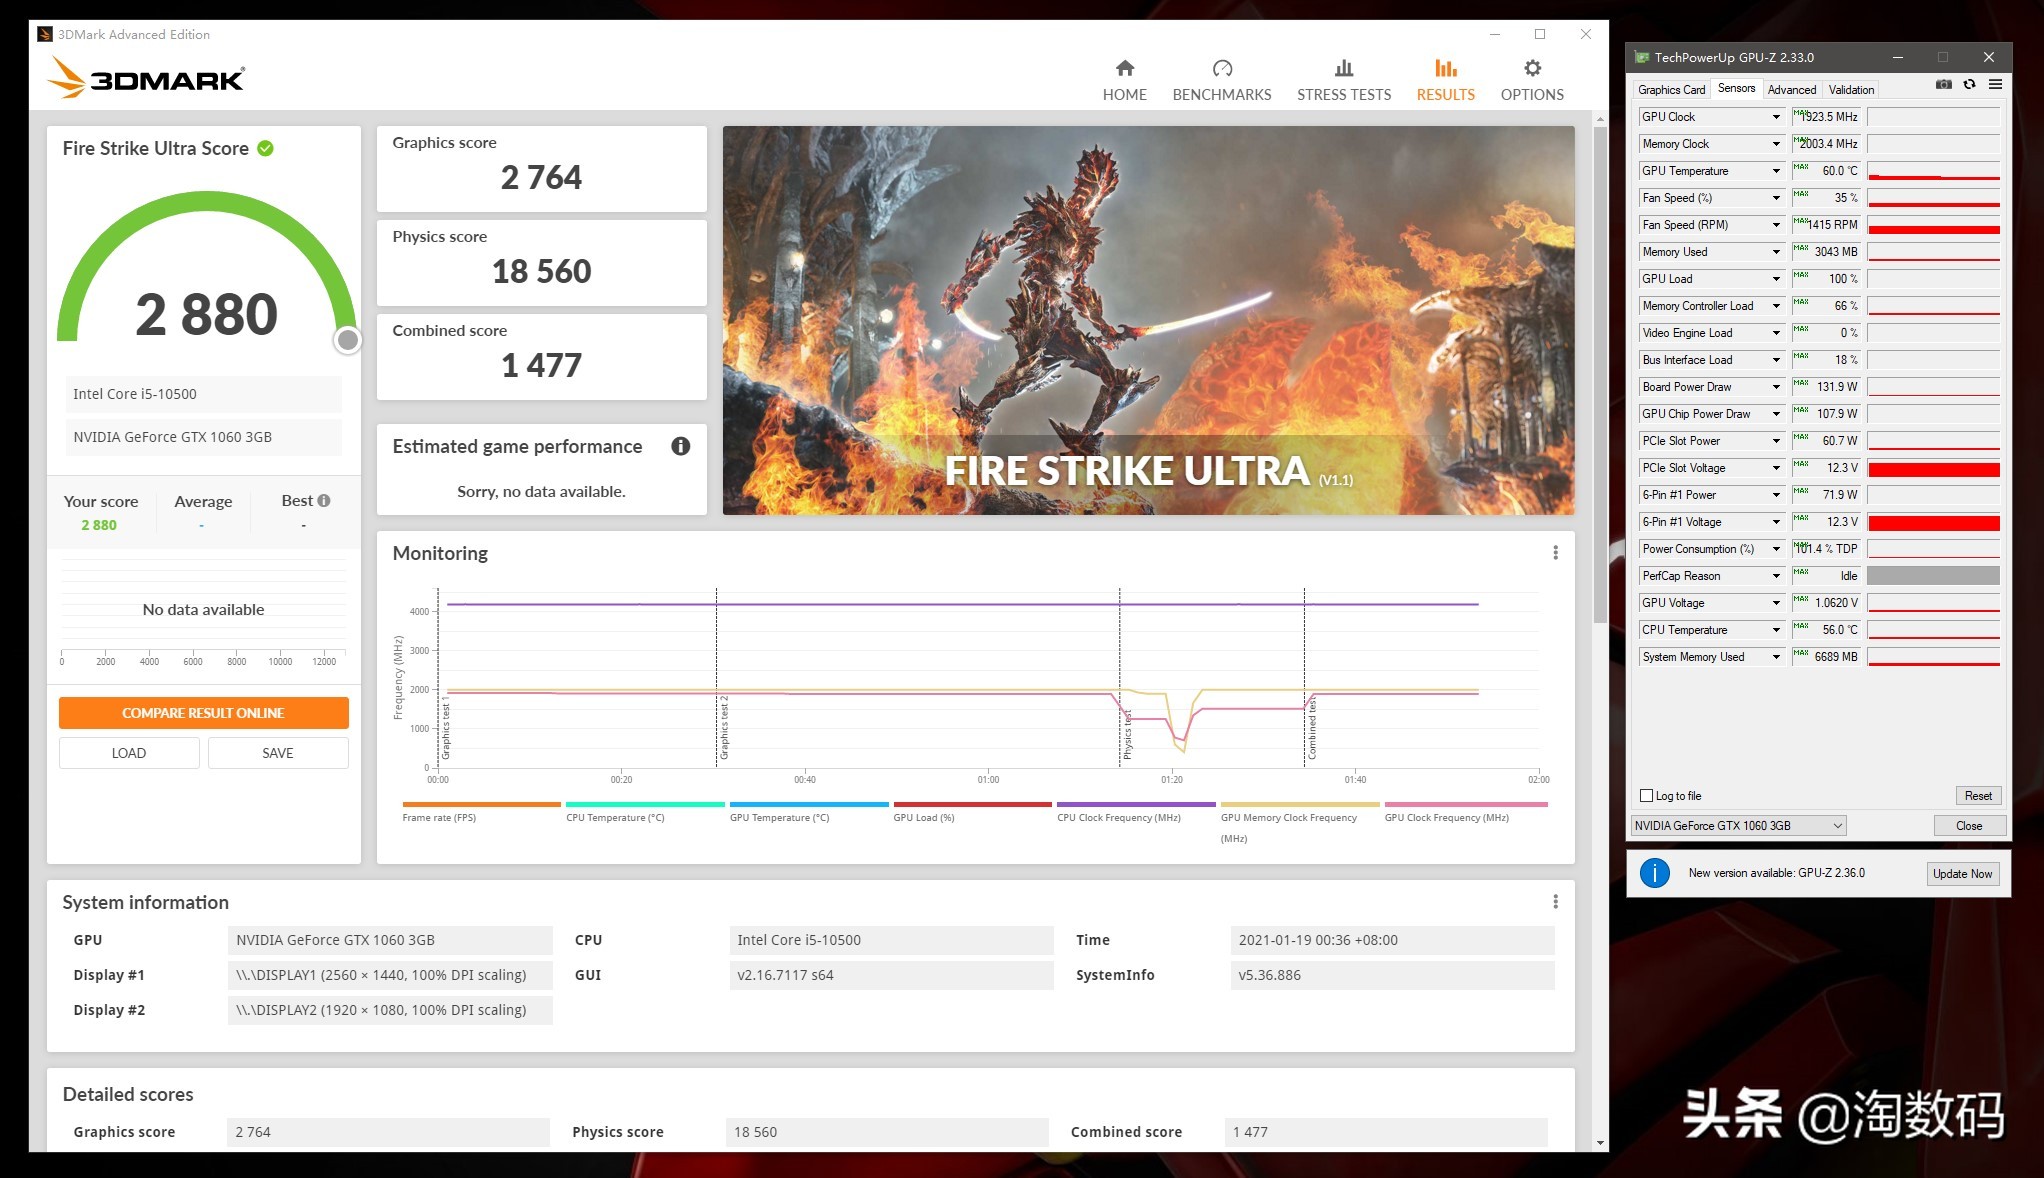Open the 3DMark Home view

[x=1124, y=78]
